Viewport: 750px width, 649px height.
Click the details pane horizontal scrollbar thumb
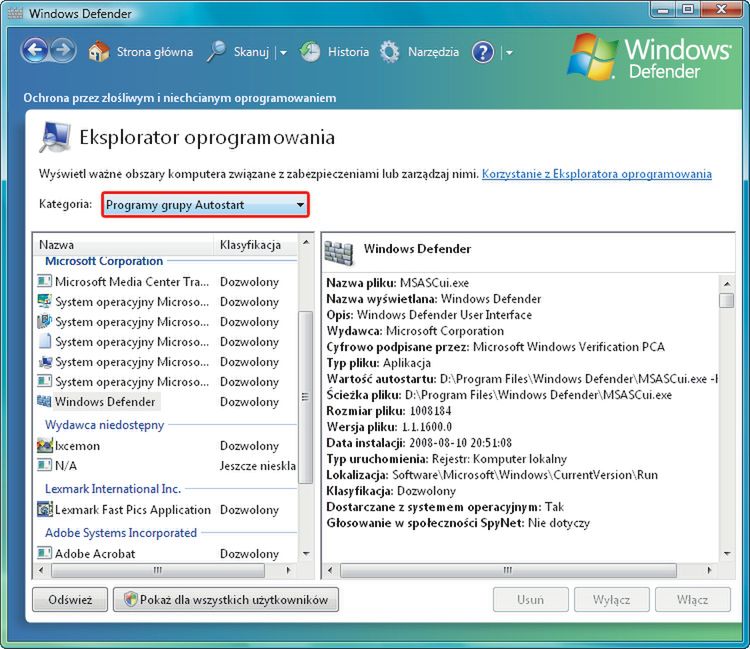click(x=508, y=570)
